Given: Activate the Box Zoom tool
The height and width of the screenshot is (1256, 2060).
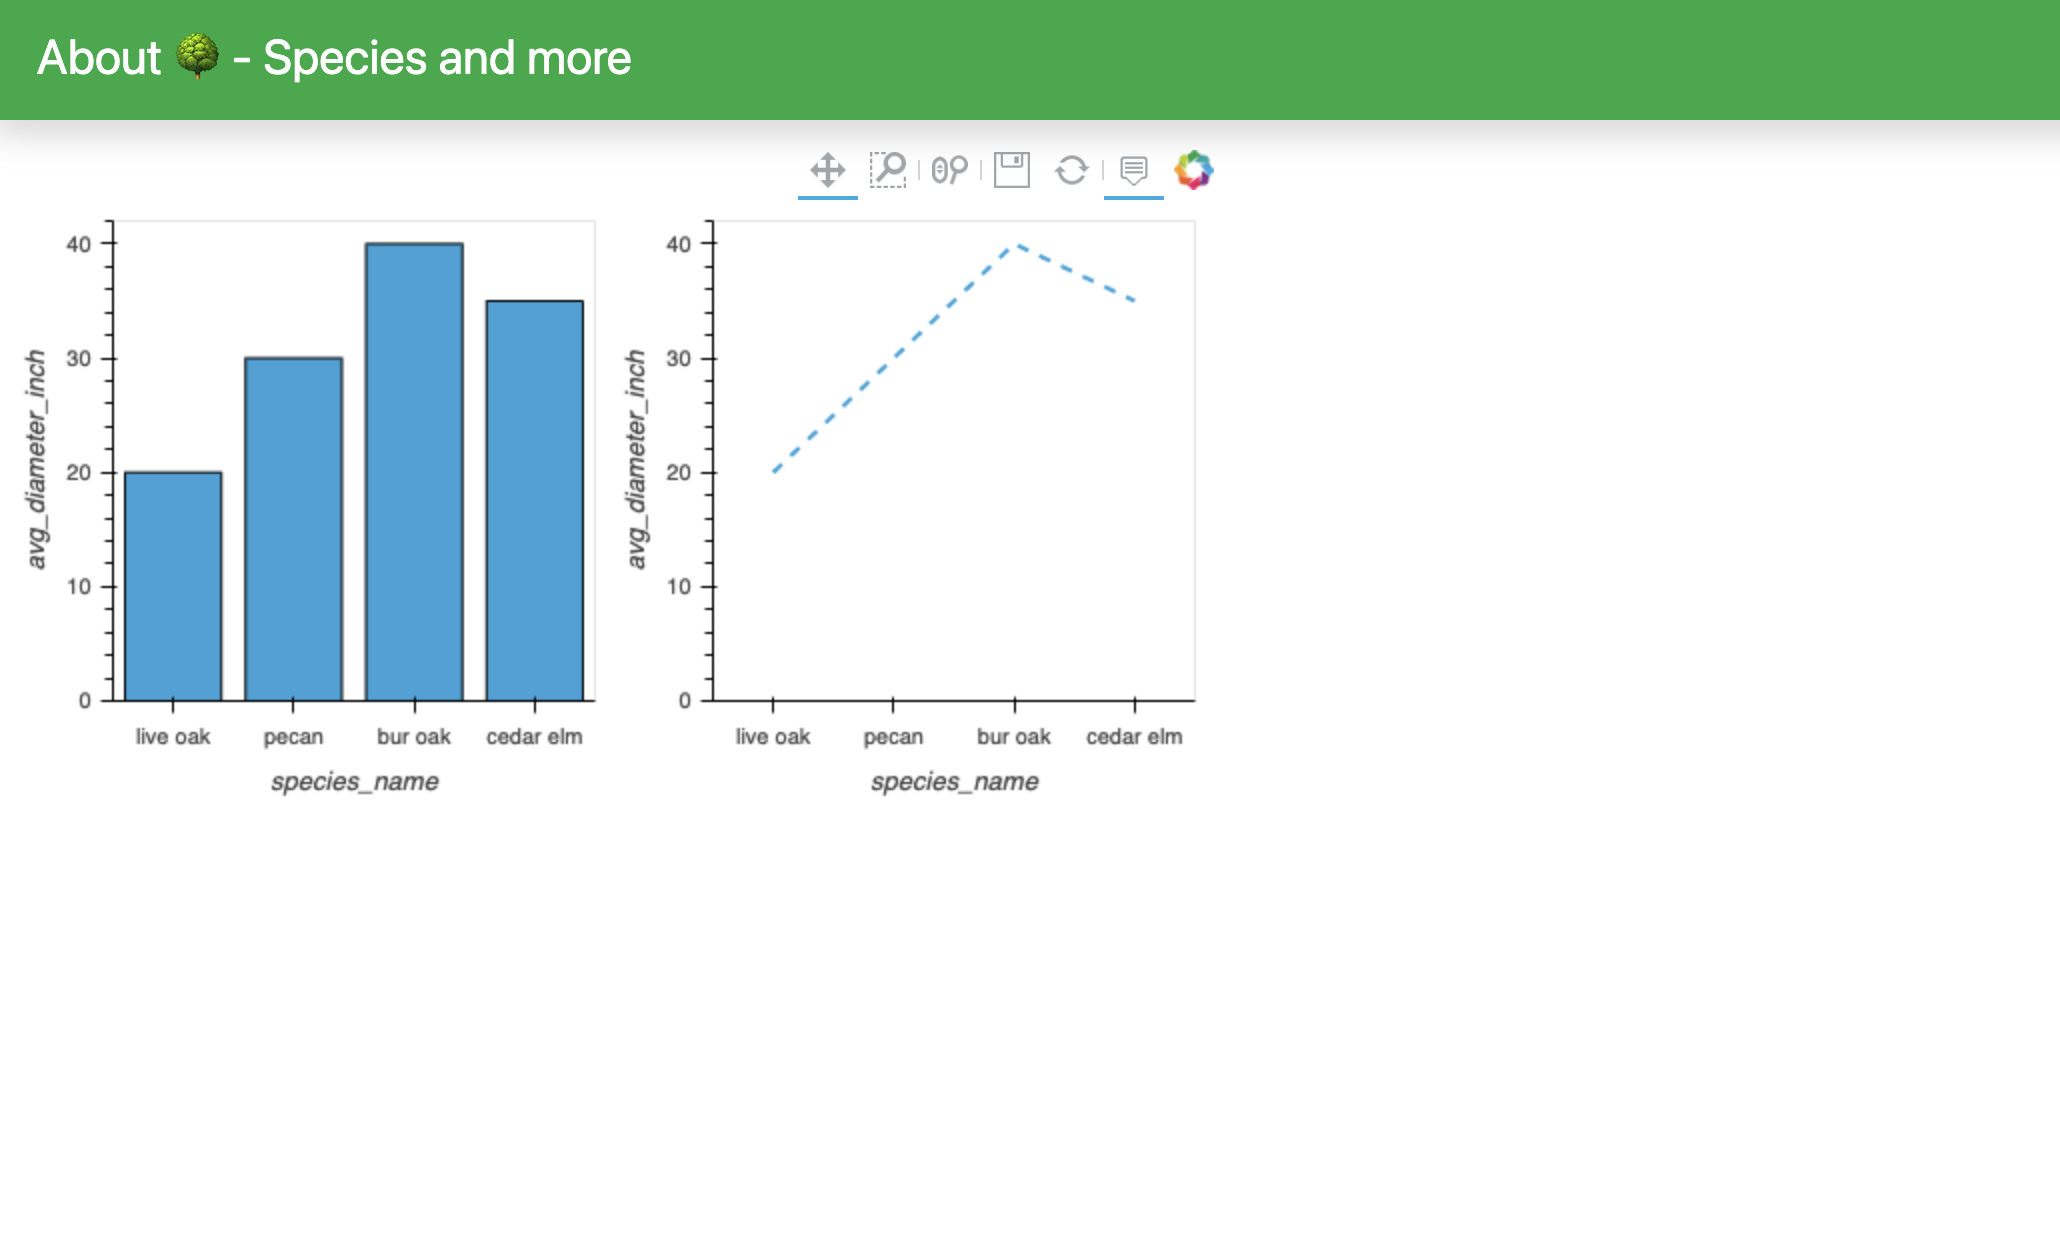Looking at the screenshot, I should coord(888,170).
